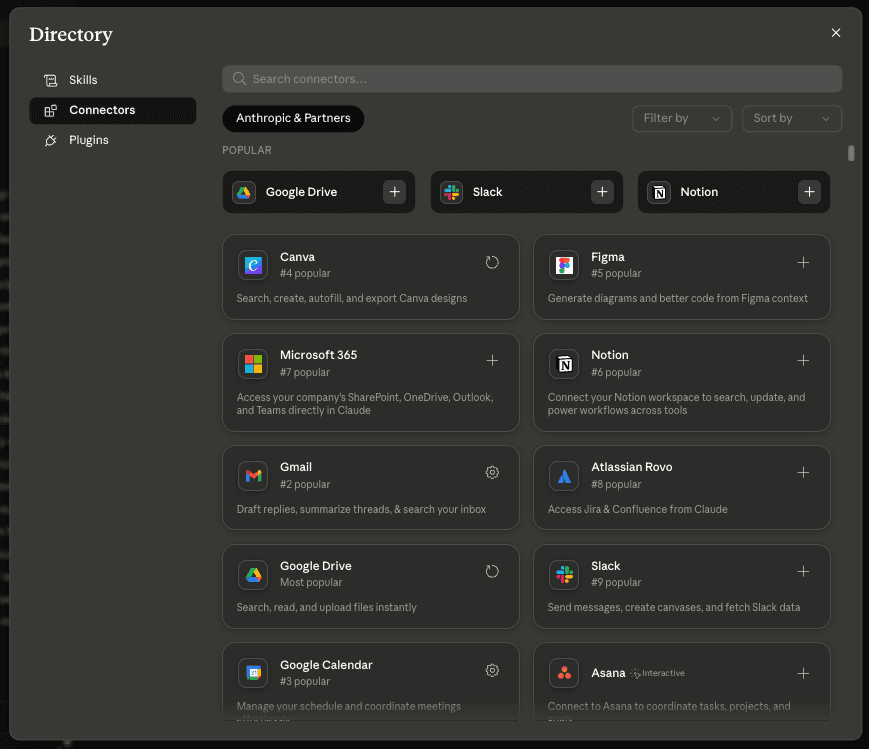
Task: Click the Google Drive logo in the Popular chip
Action: [244, 192]
